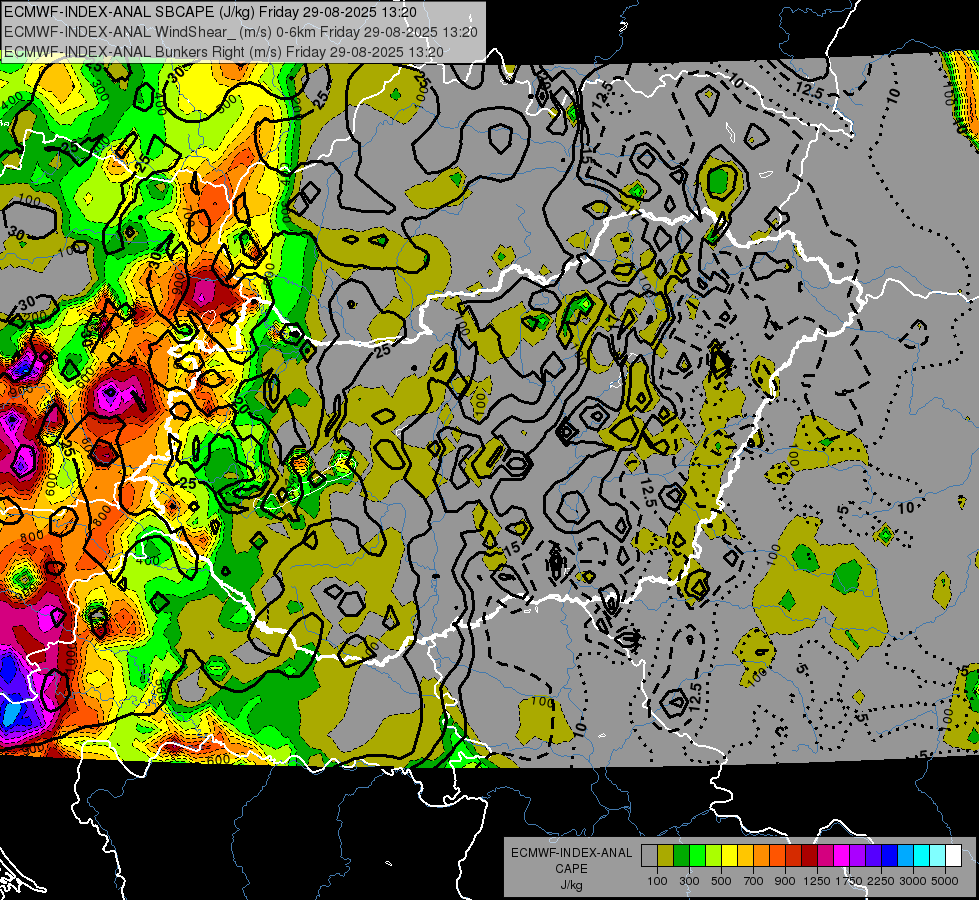Click the 500 value on the CAPE scale
This screenshot has height=900, width=979.
pyautogui.click(x=721, y=881)
